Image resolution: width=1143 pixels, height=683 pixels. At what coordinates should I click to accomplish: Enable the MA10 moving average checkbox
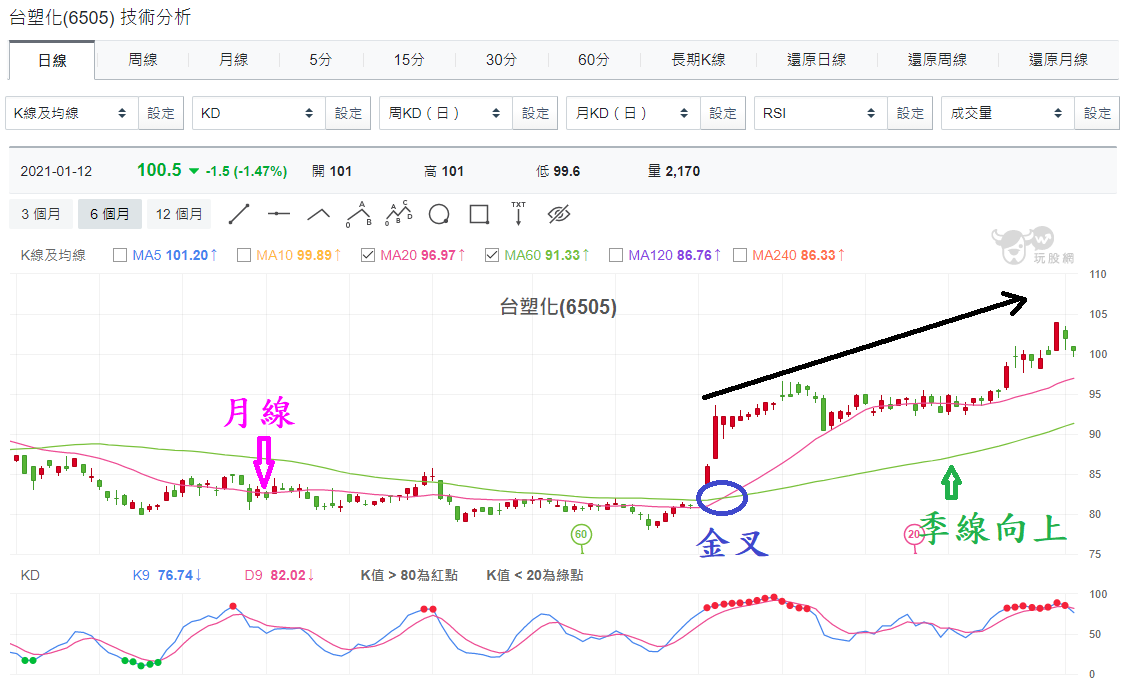click(244, 255)
